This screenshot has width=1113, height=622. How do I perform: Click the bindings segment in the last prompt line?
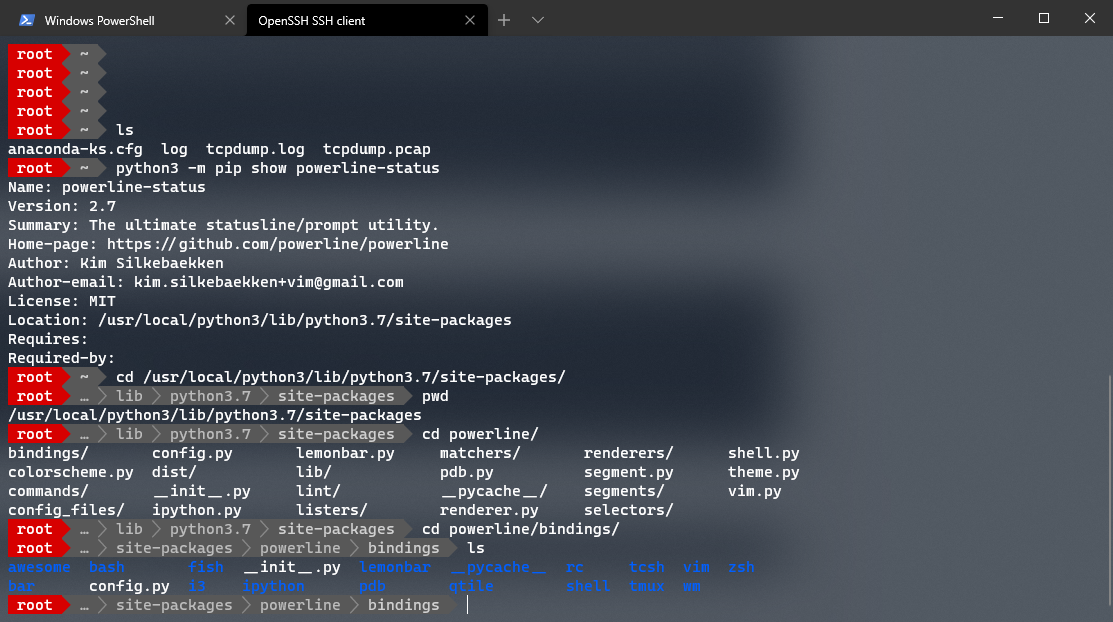pos(405,604)
